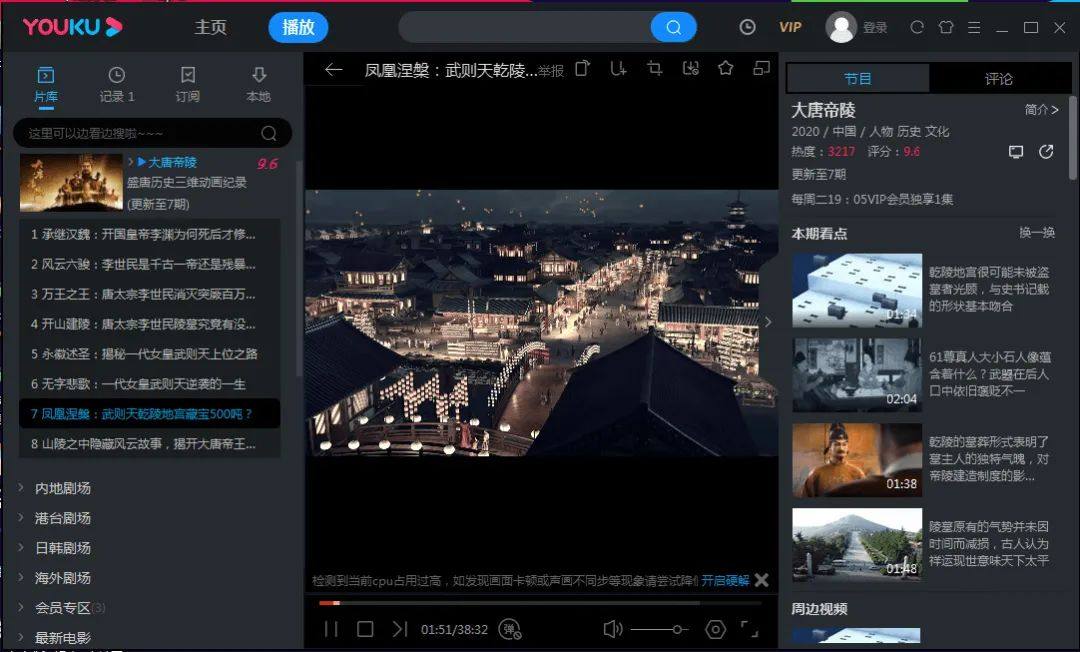Pause the playing video

click(x=331, y=629)
